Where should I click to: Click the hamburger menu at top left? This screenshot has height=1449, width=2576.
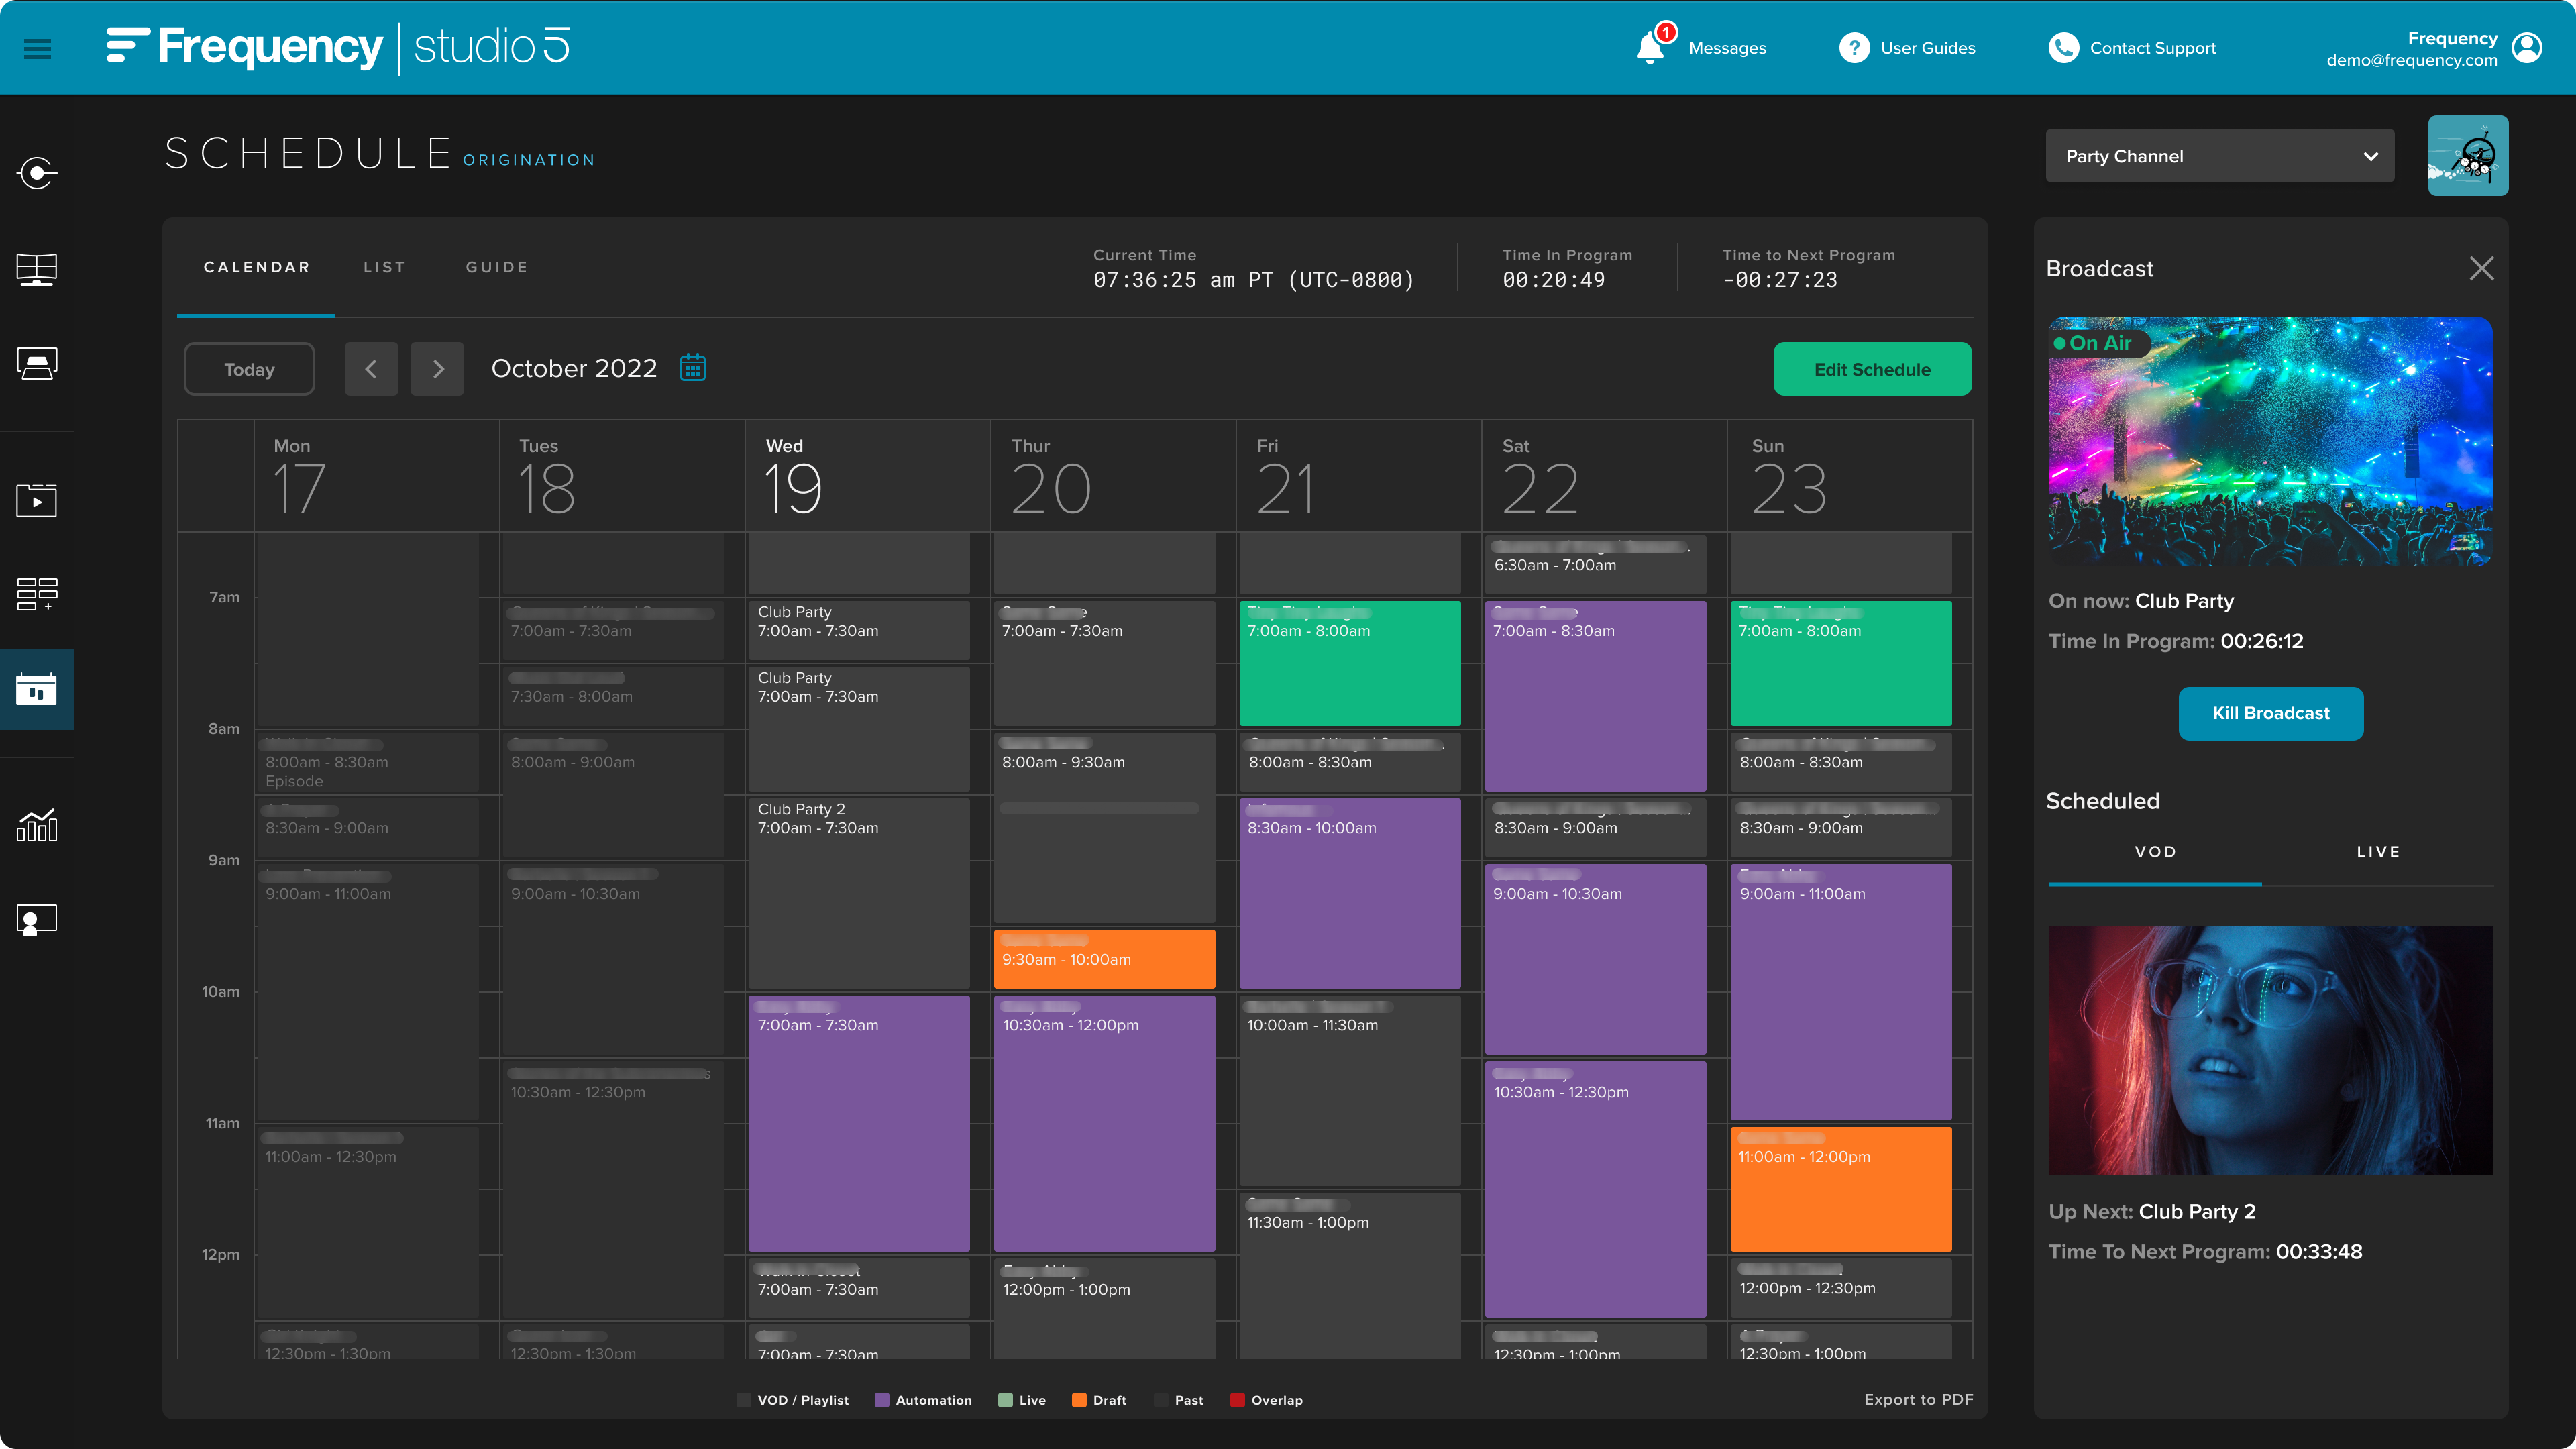(37, 48)
